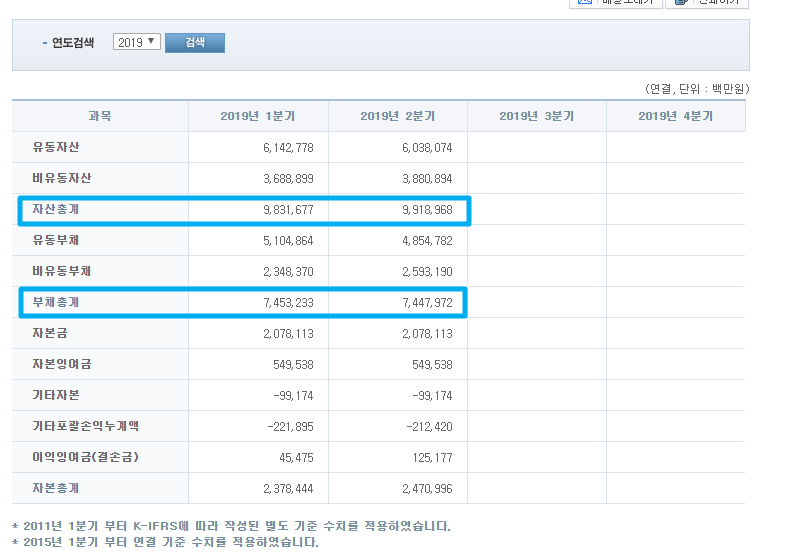Select 자본잉여금 value in 2분기 column
The width and height of the screenshot is (792, 557).
click(x=432, y=365)
